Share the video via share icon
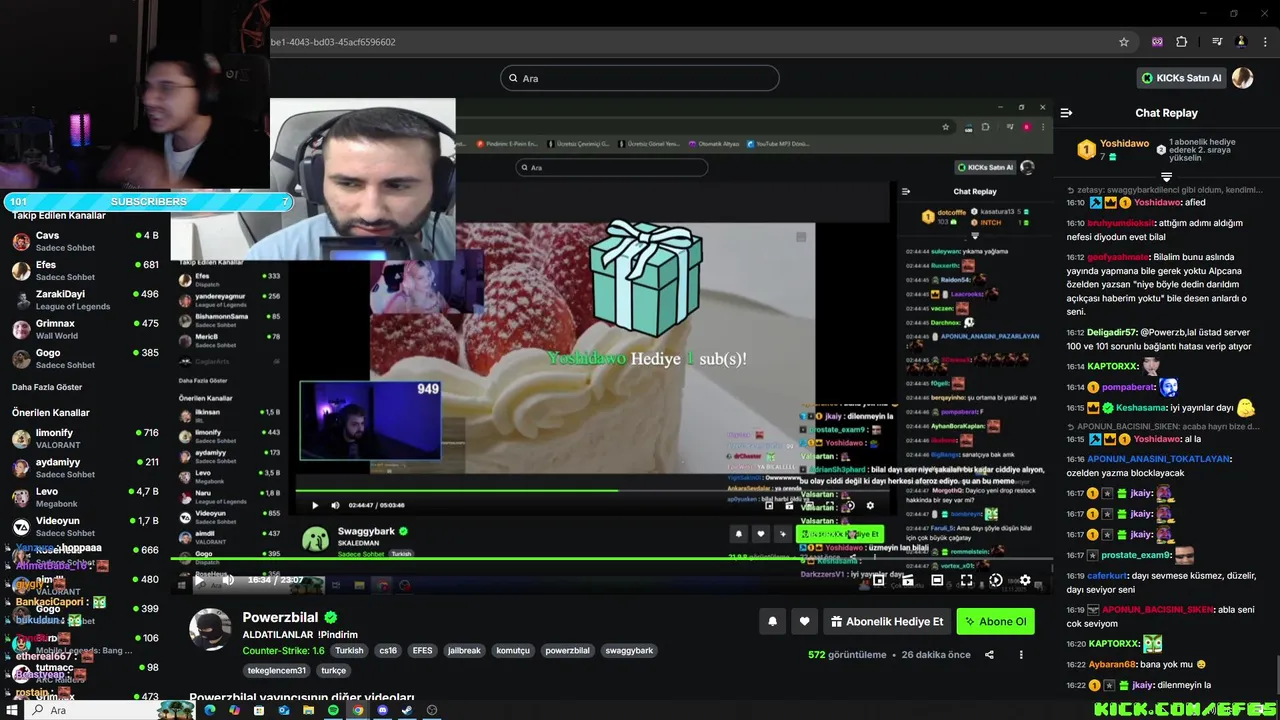The image size is (1280, 720). click(989, 655)
